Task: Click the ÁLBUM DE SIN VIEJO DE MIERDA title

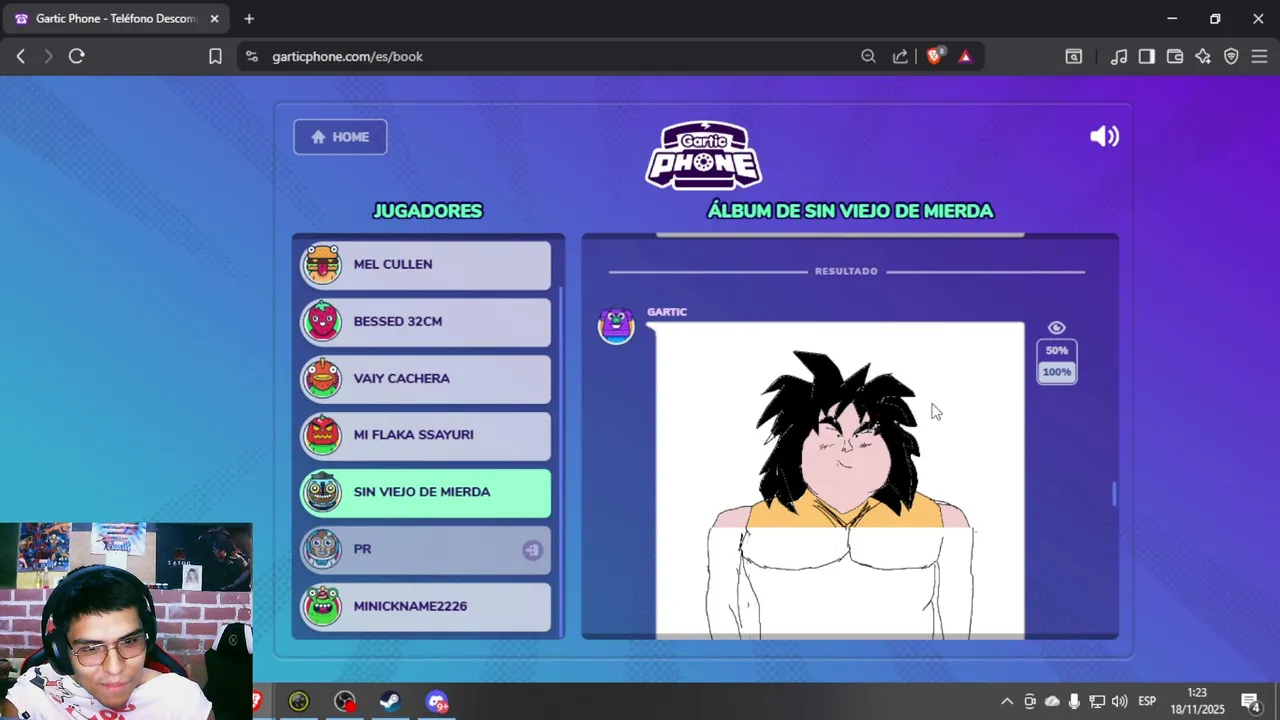Action: (850, 211)
